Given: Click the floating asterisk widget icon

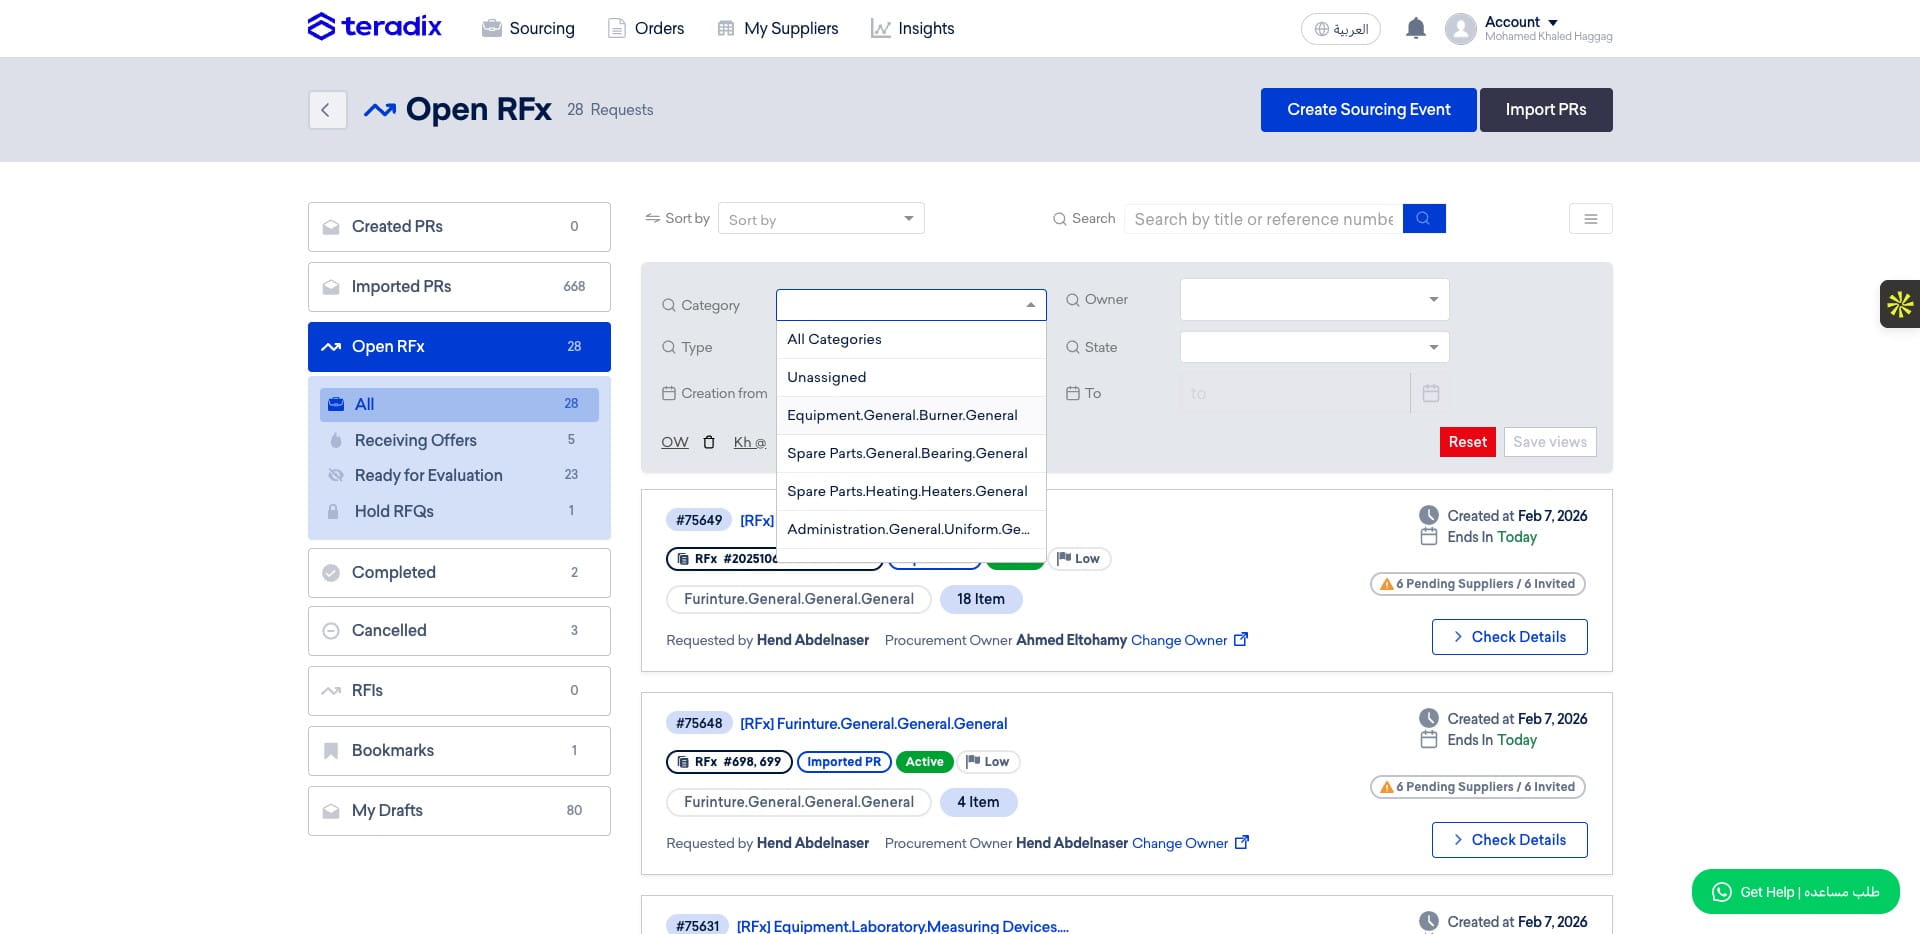Looking at the screenshot, I should (1899, 304).
